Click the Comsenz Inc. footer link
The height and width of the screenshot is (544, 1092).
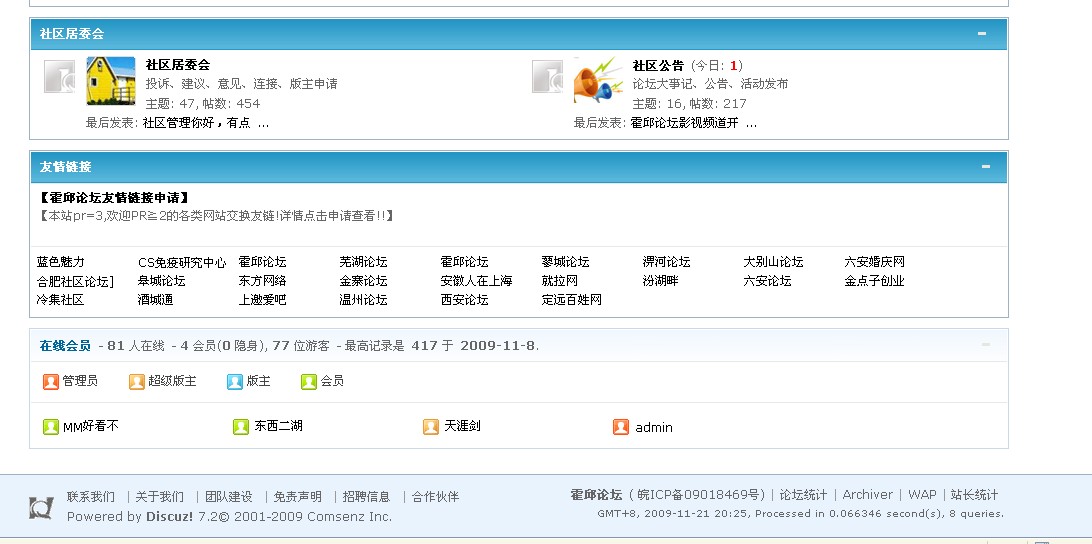coord(350,517)
